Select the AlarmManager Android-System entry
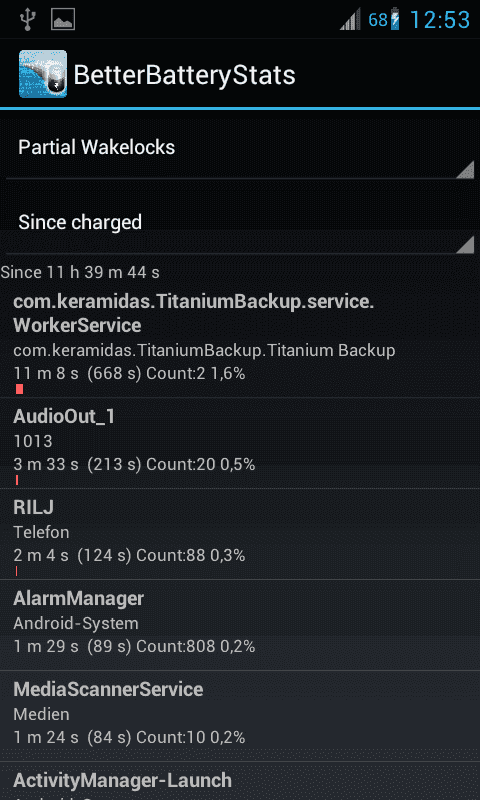 point(240,625)
